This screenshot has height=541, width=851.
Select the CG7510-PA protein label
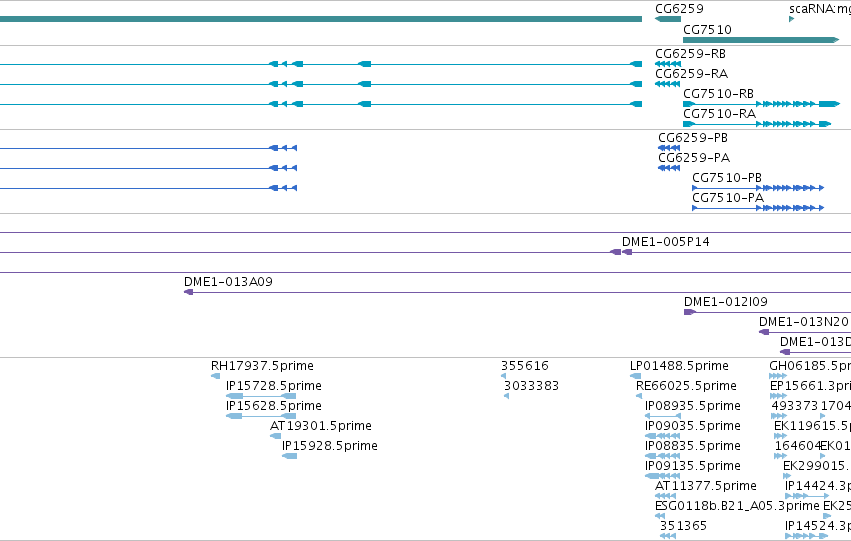tap(728, 198)
